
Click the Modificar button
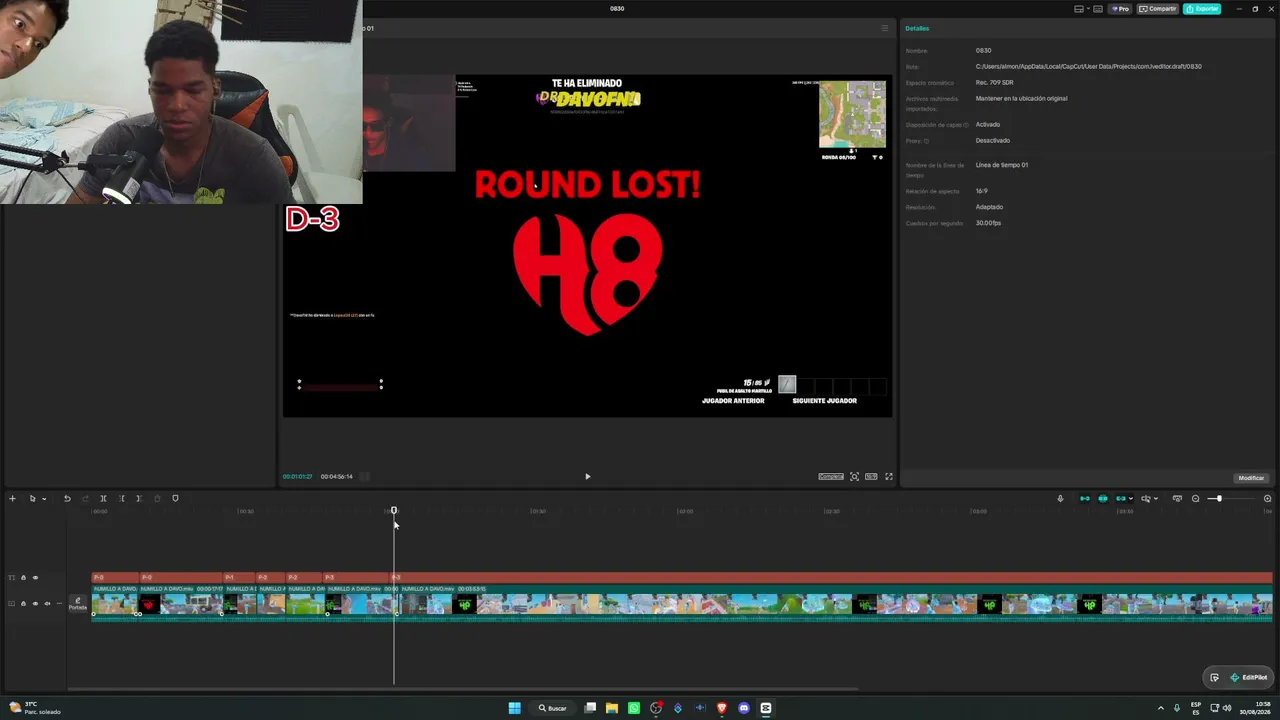pyautogui.click(x=1251, y=478)
